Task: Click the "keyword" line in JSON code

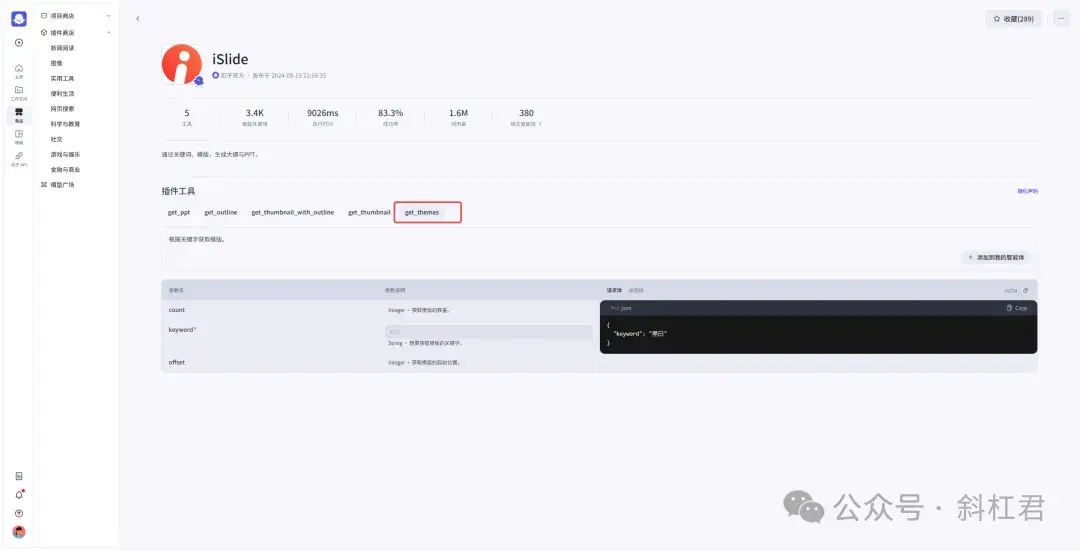Action: (641, 333)
